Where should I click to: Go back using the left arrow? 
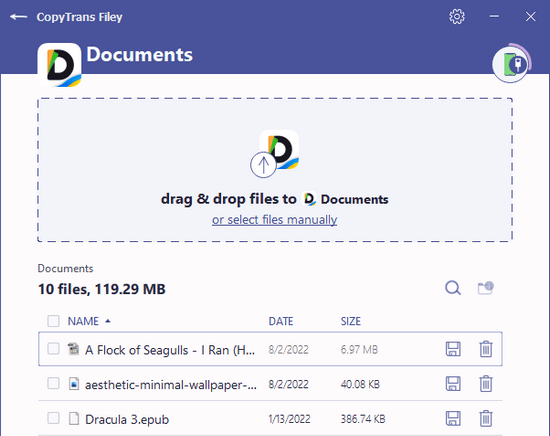[x=19, y=16]
